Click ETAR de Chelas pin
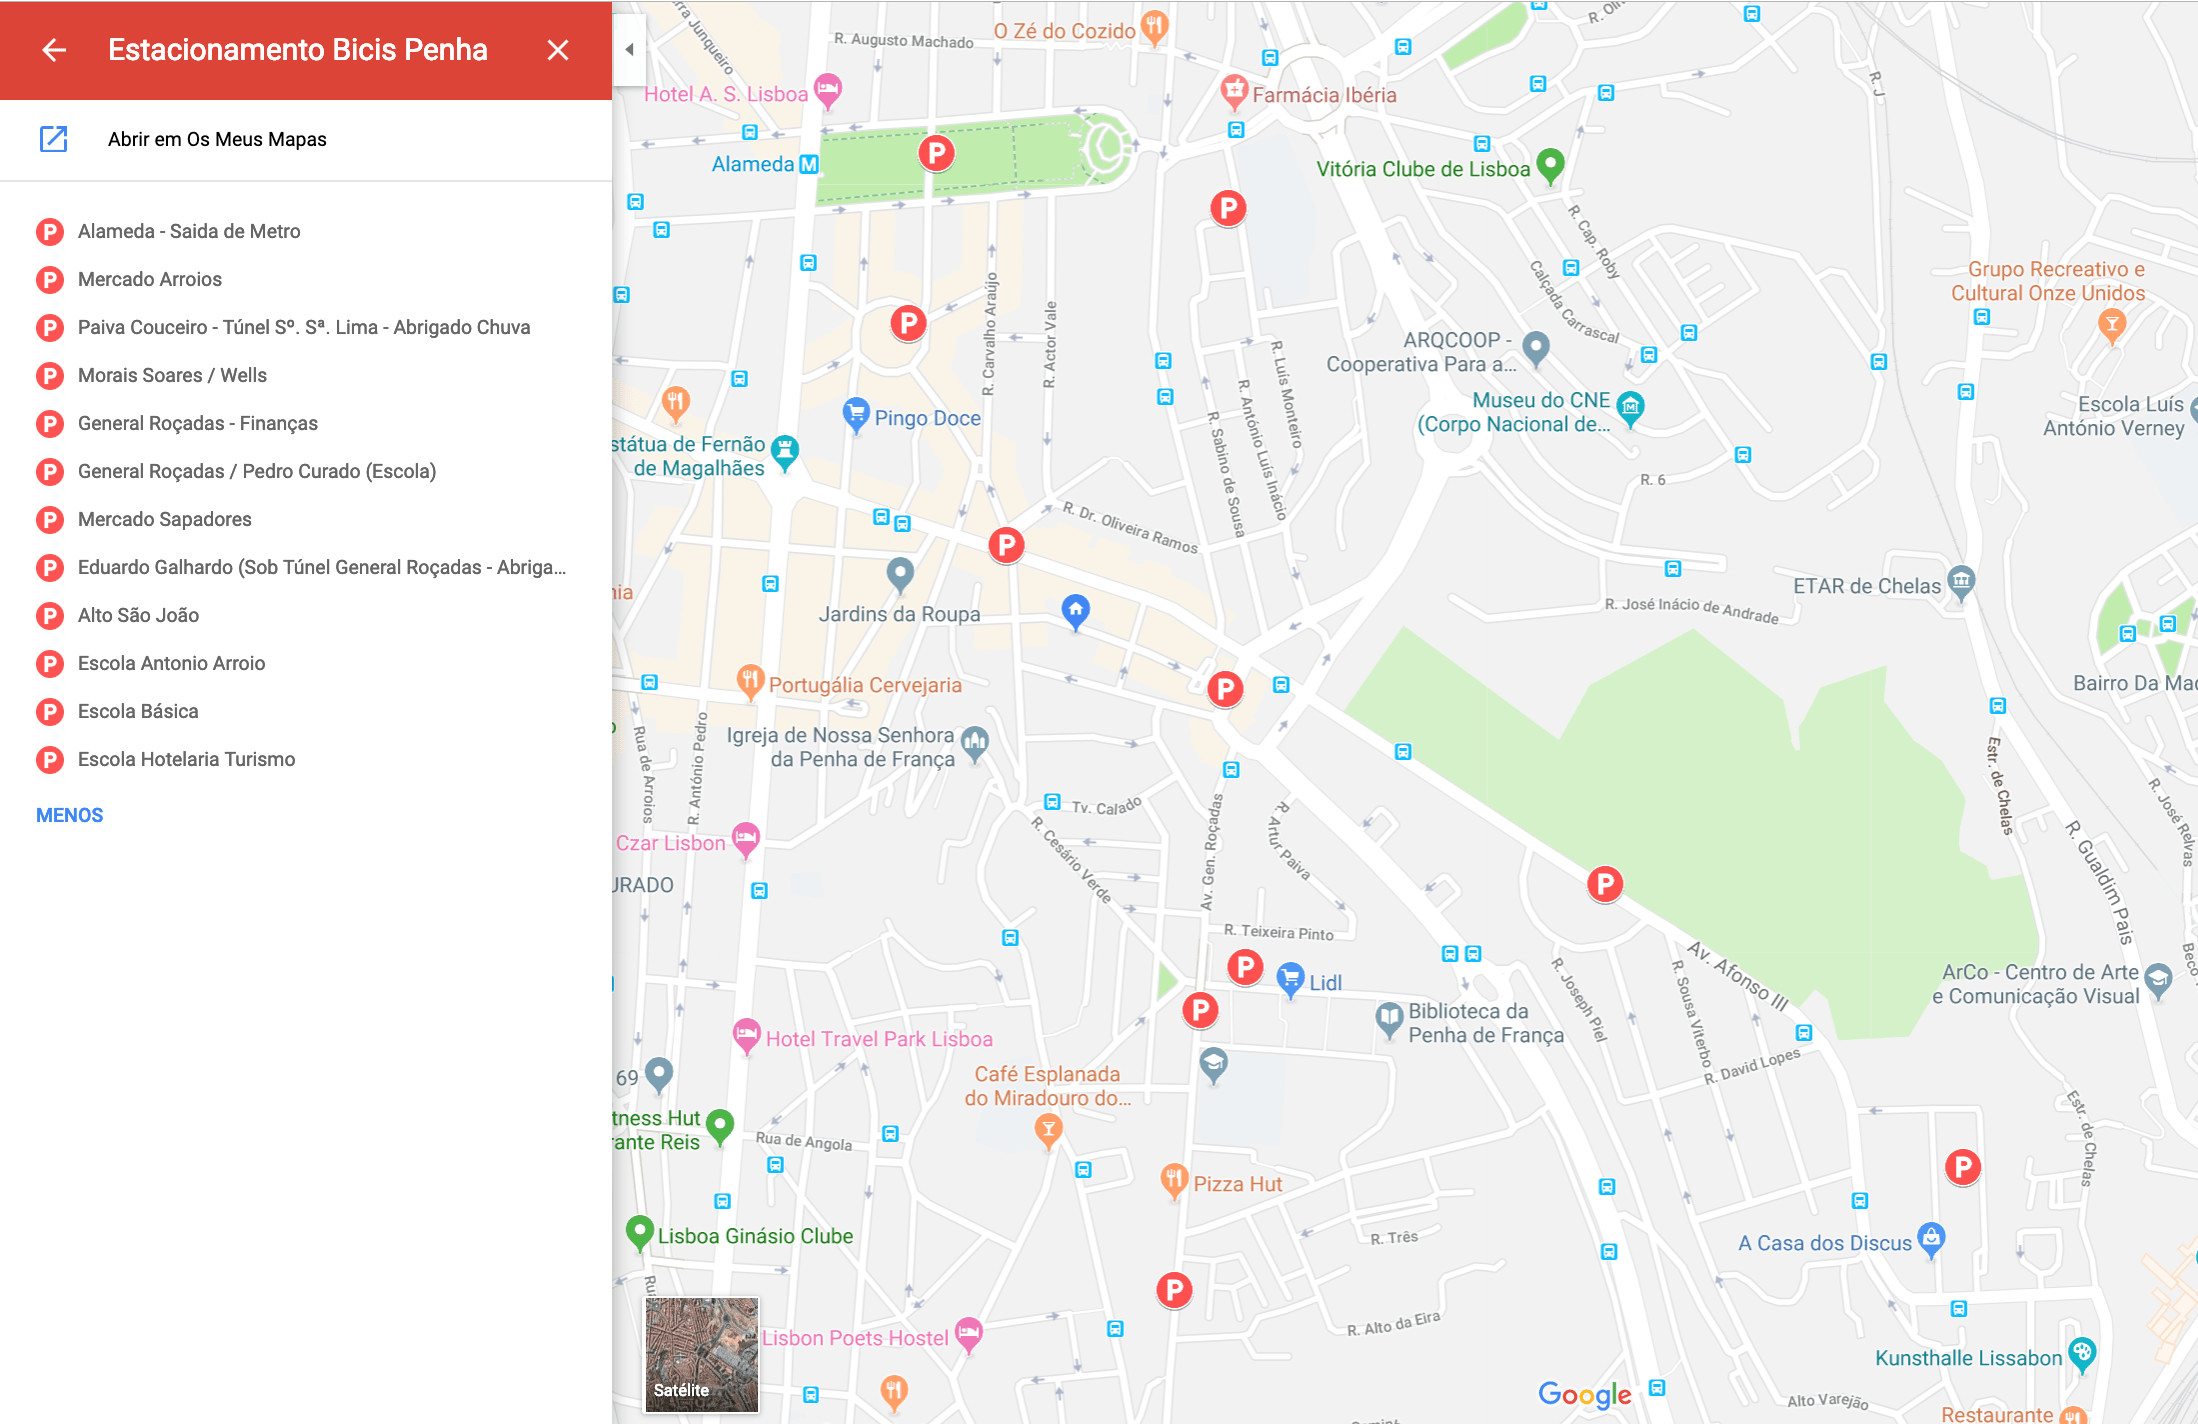Image resolution: width=2198 pixels, height=1424 pixels. (1962, 582)
